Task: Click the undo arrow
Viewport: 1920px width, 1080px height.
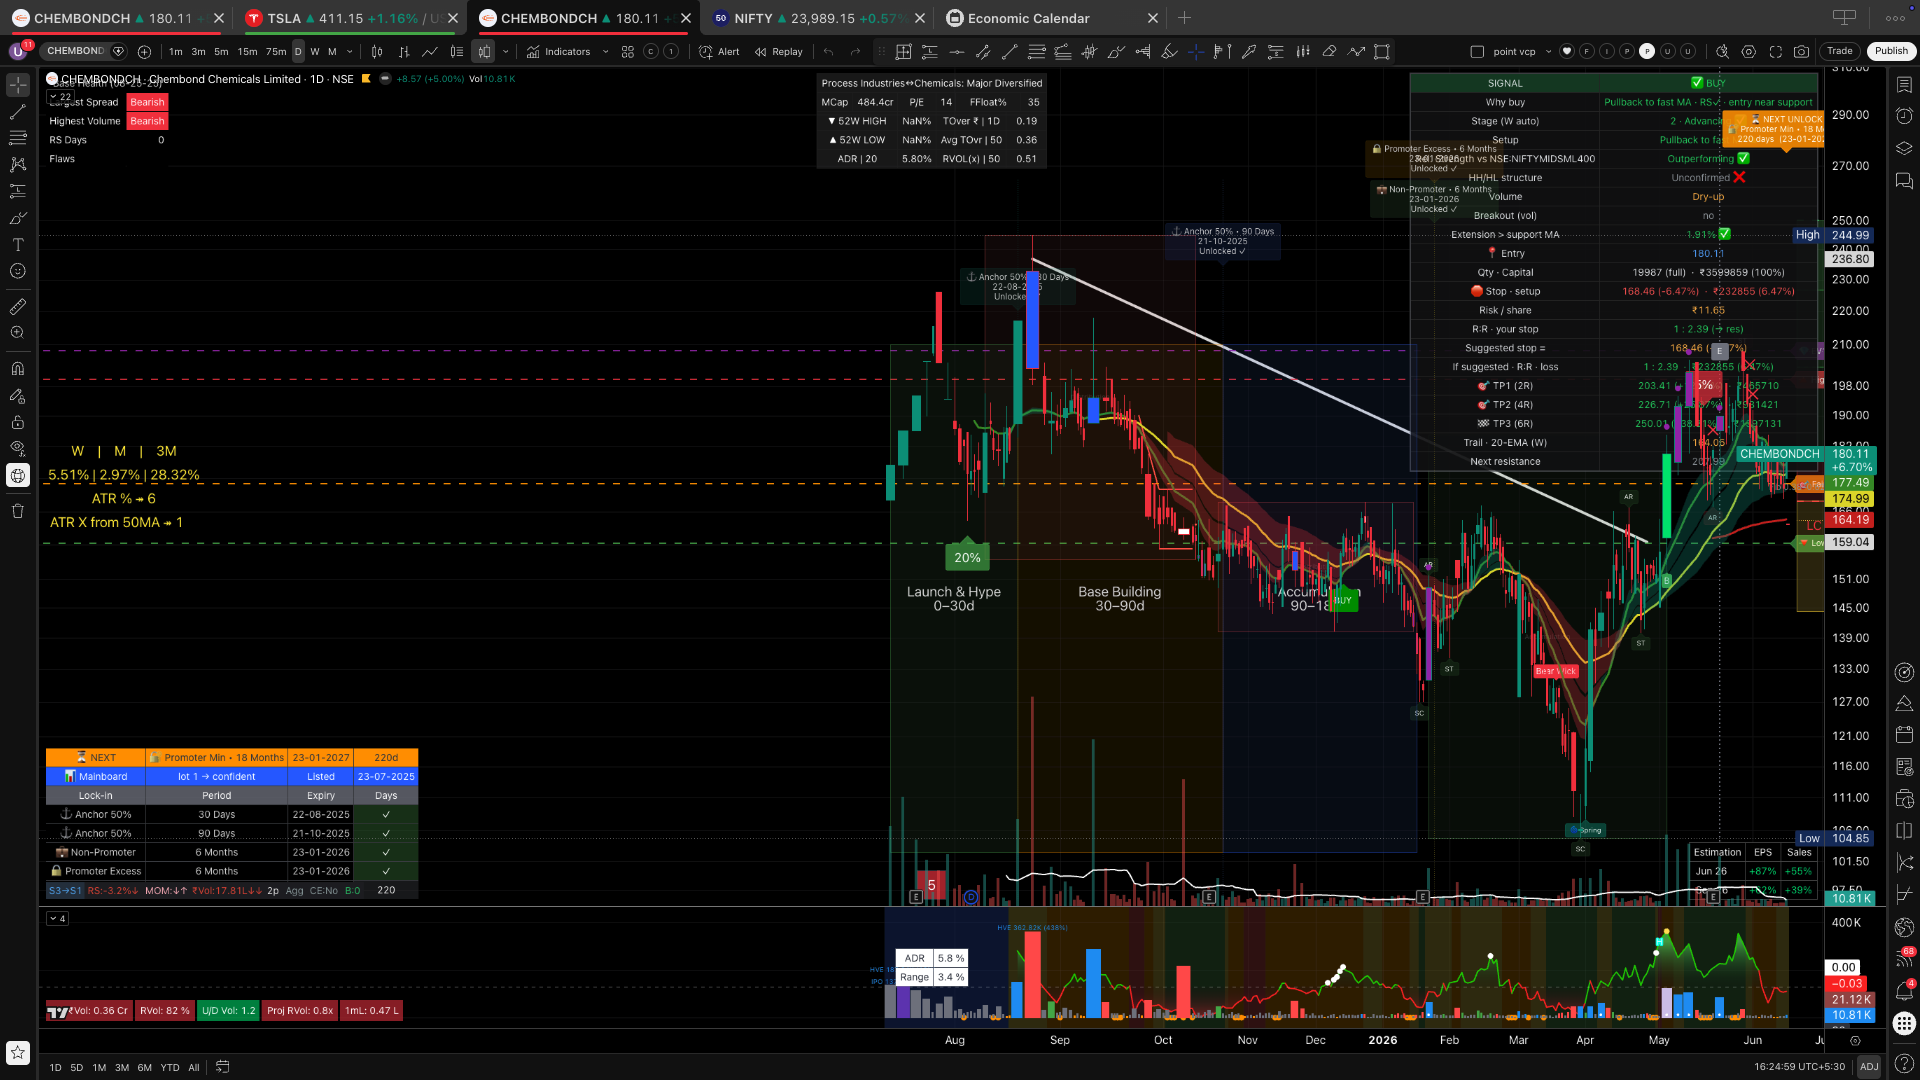Action: point(828,51)
